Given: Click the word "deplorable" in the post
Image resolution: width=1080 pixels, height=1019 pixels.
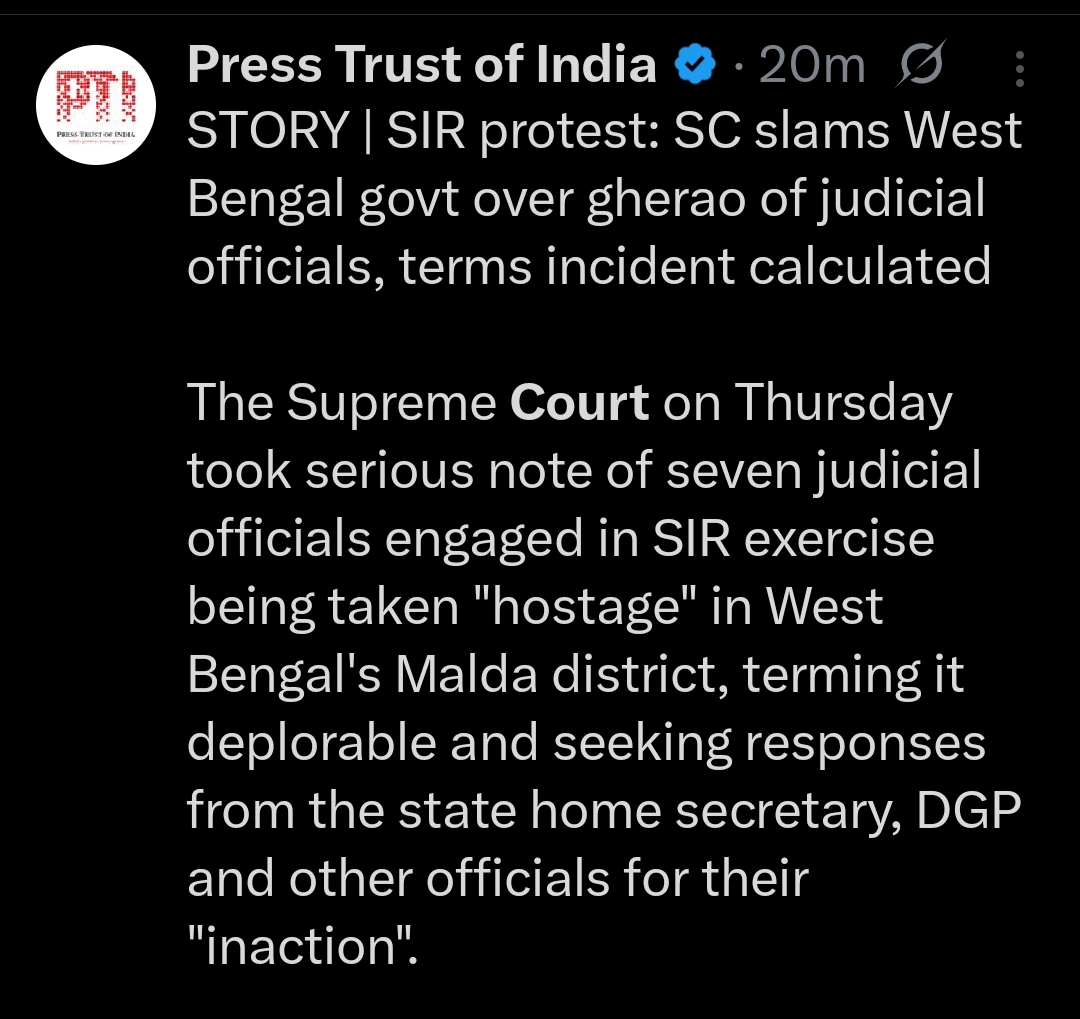Looking at the screenshot, I should pyautogui.click(x=315, y=743).
